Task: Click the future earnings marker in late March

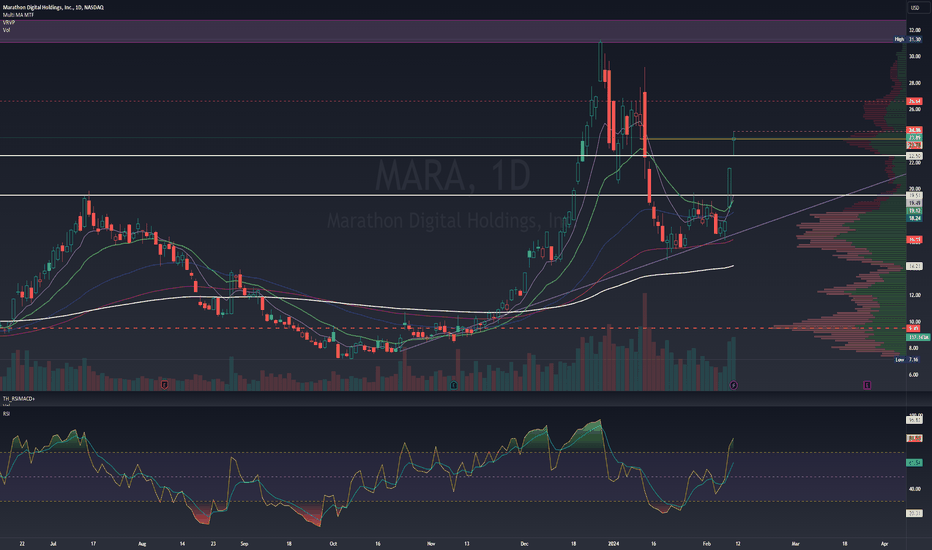Action: coord(867,385)
